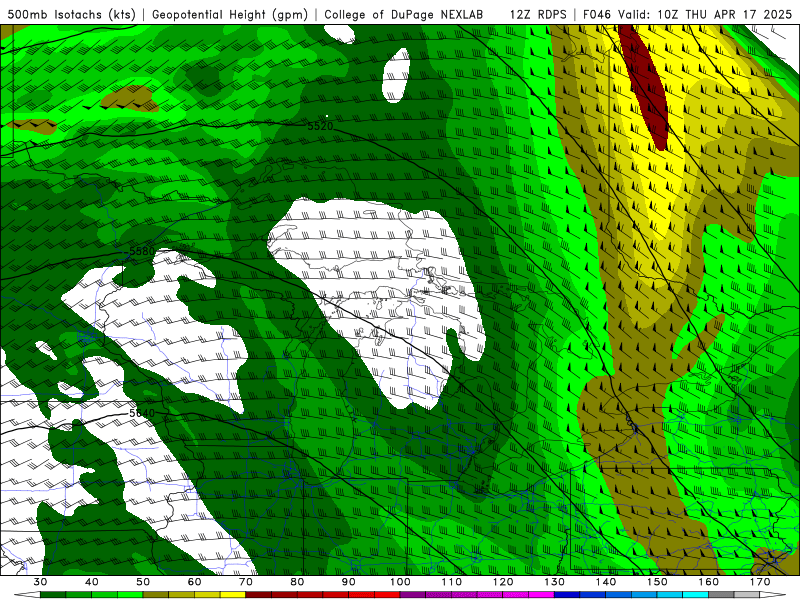Click the dark red jet streak maximum on the map
This screenshot has width=800, height=600.
tap(644, 84)
